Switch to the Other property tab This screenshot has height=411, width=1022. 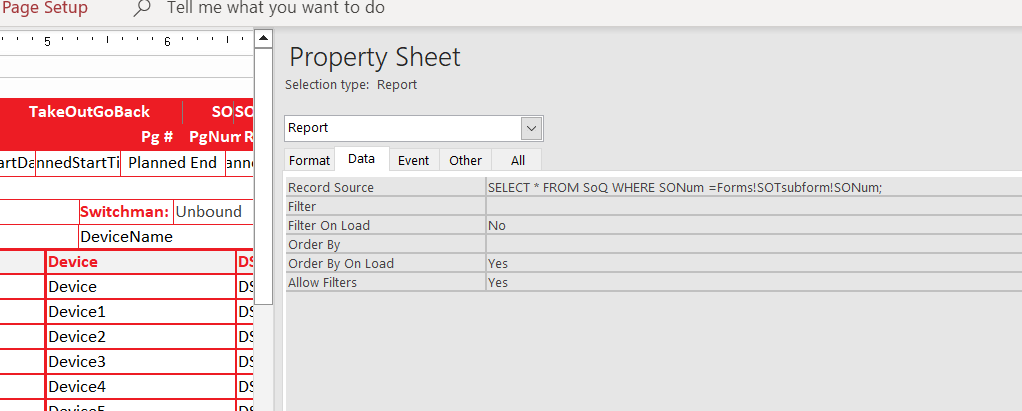[465, 160]
